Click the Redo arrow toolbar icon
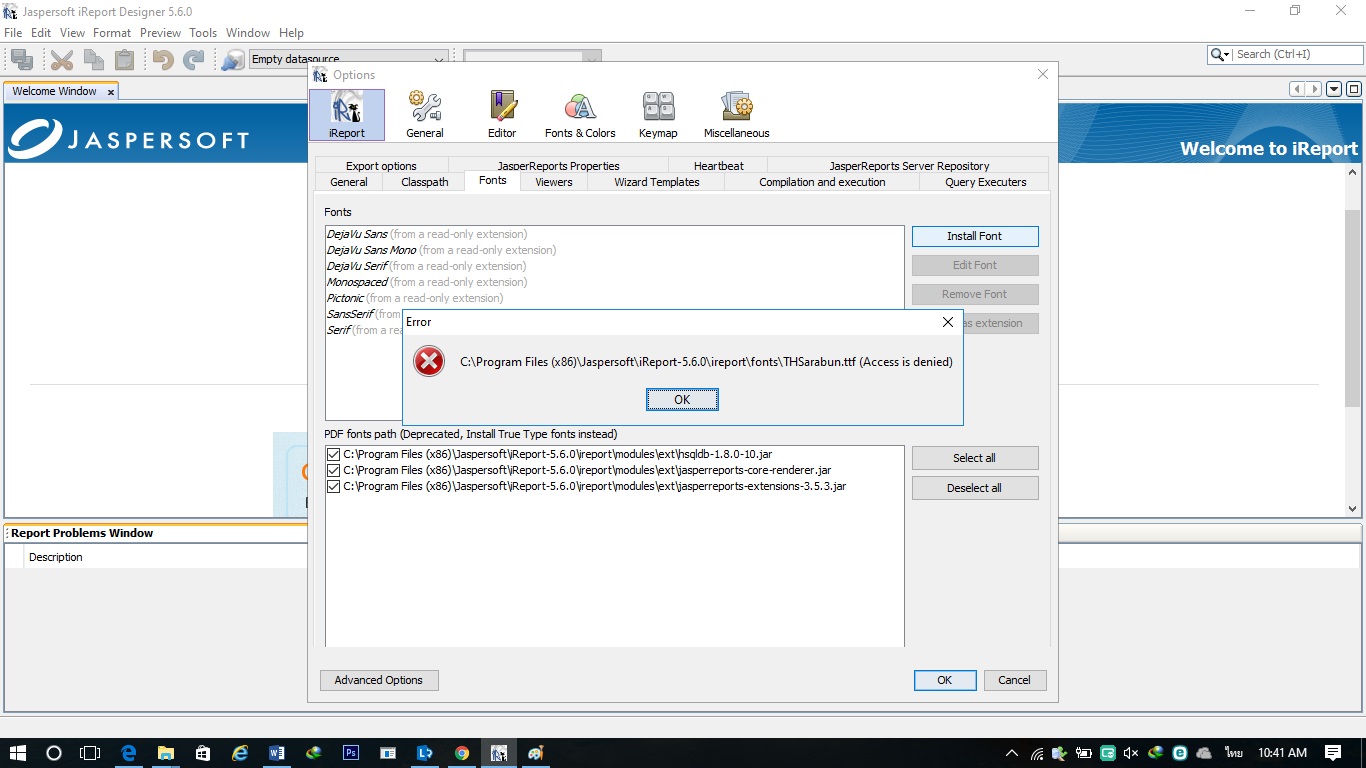The height and width of the screenshot is (768, 1366). [194, 60]
